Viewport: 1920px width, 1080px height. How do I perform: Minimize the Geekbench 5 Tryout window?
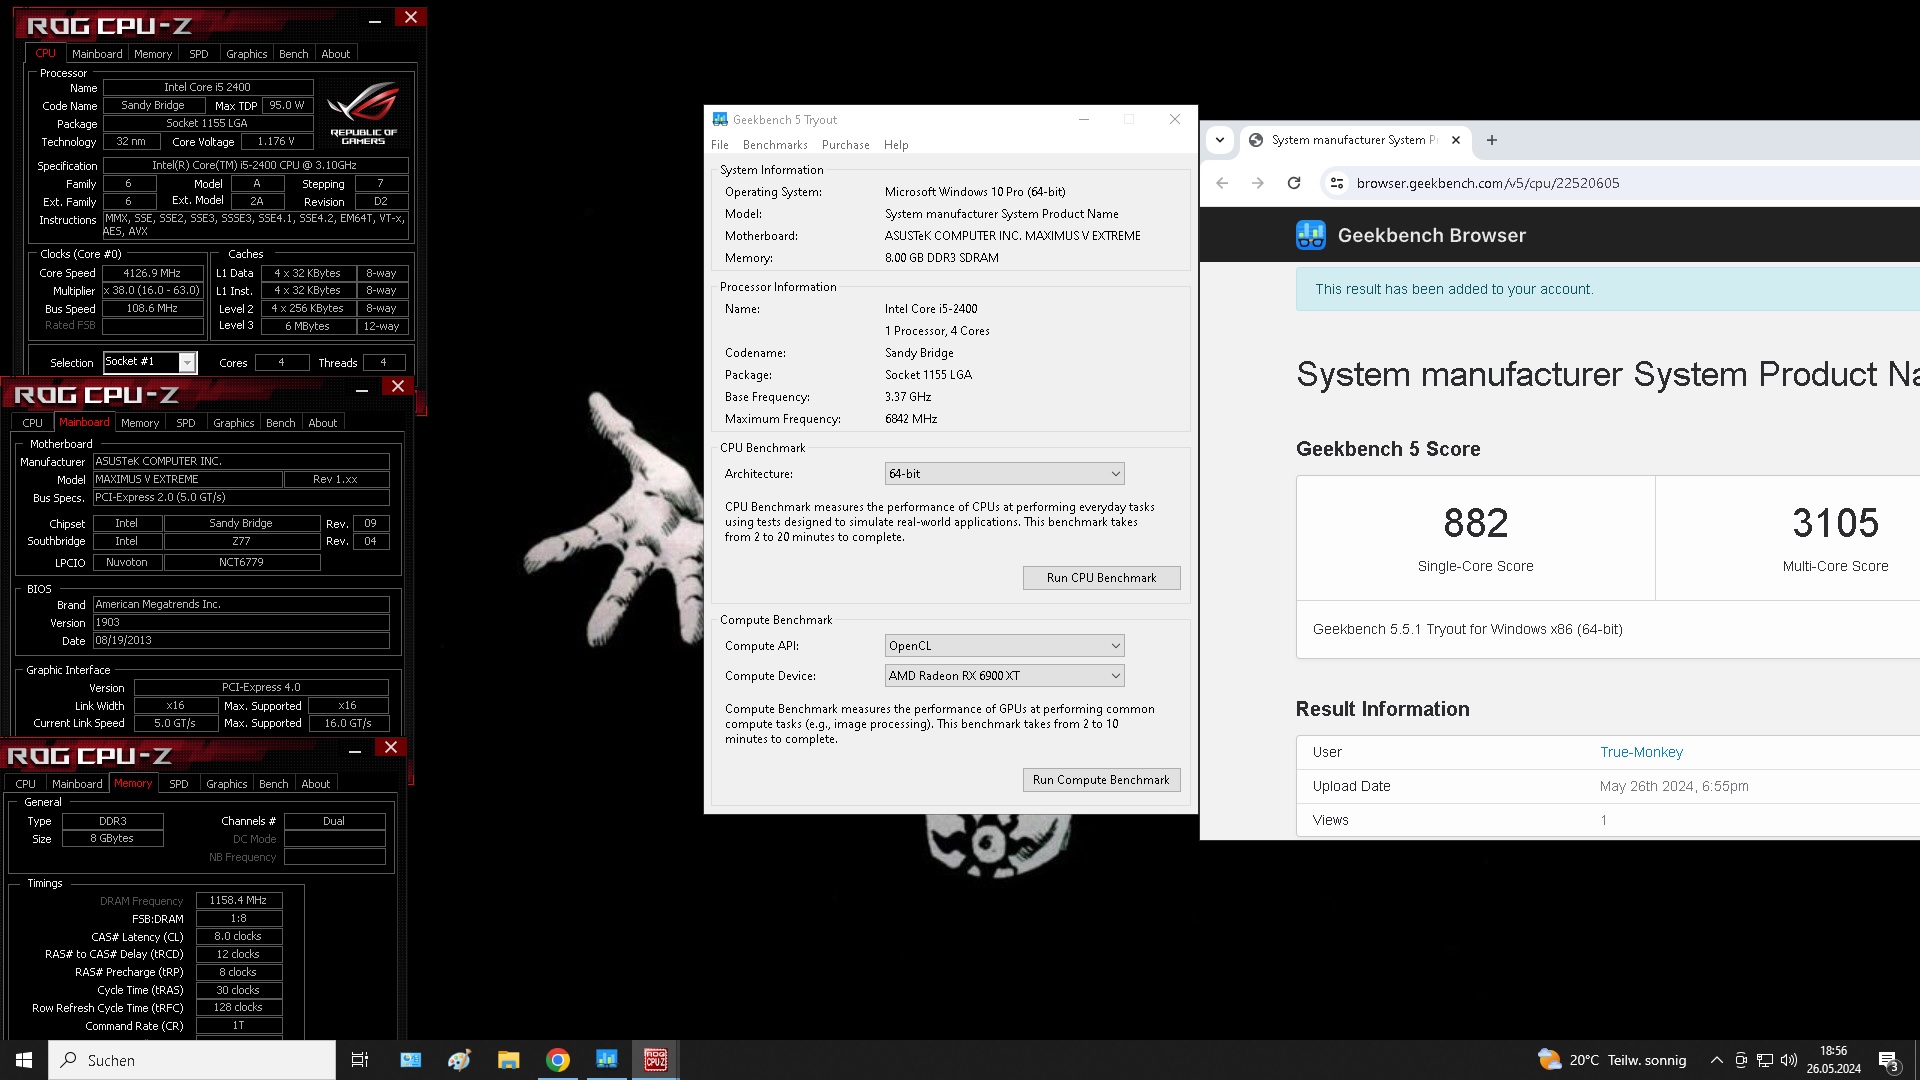pyautogui.click(x=1083, y=119)
